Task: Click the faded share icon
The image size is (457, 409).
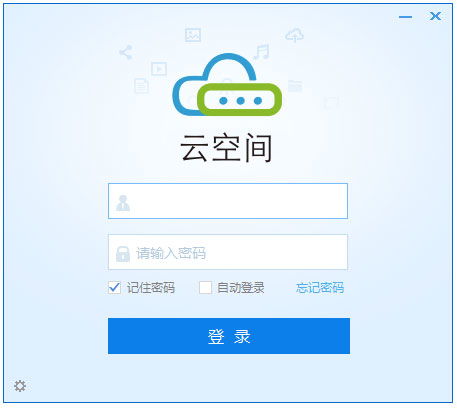Action: point(126,52)
